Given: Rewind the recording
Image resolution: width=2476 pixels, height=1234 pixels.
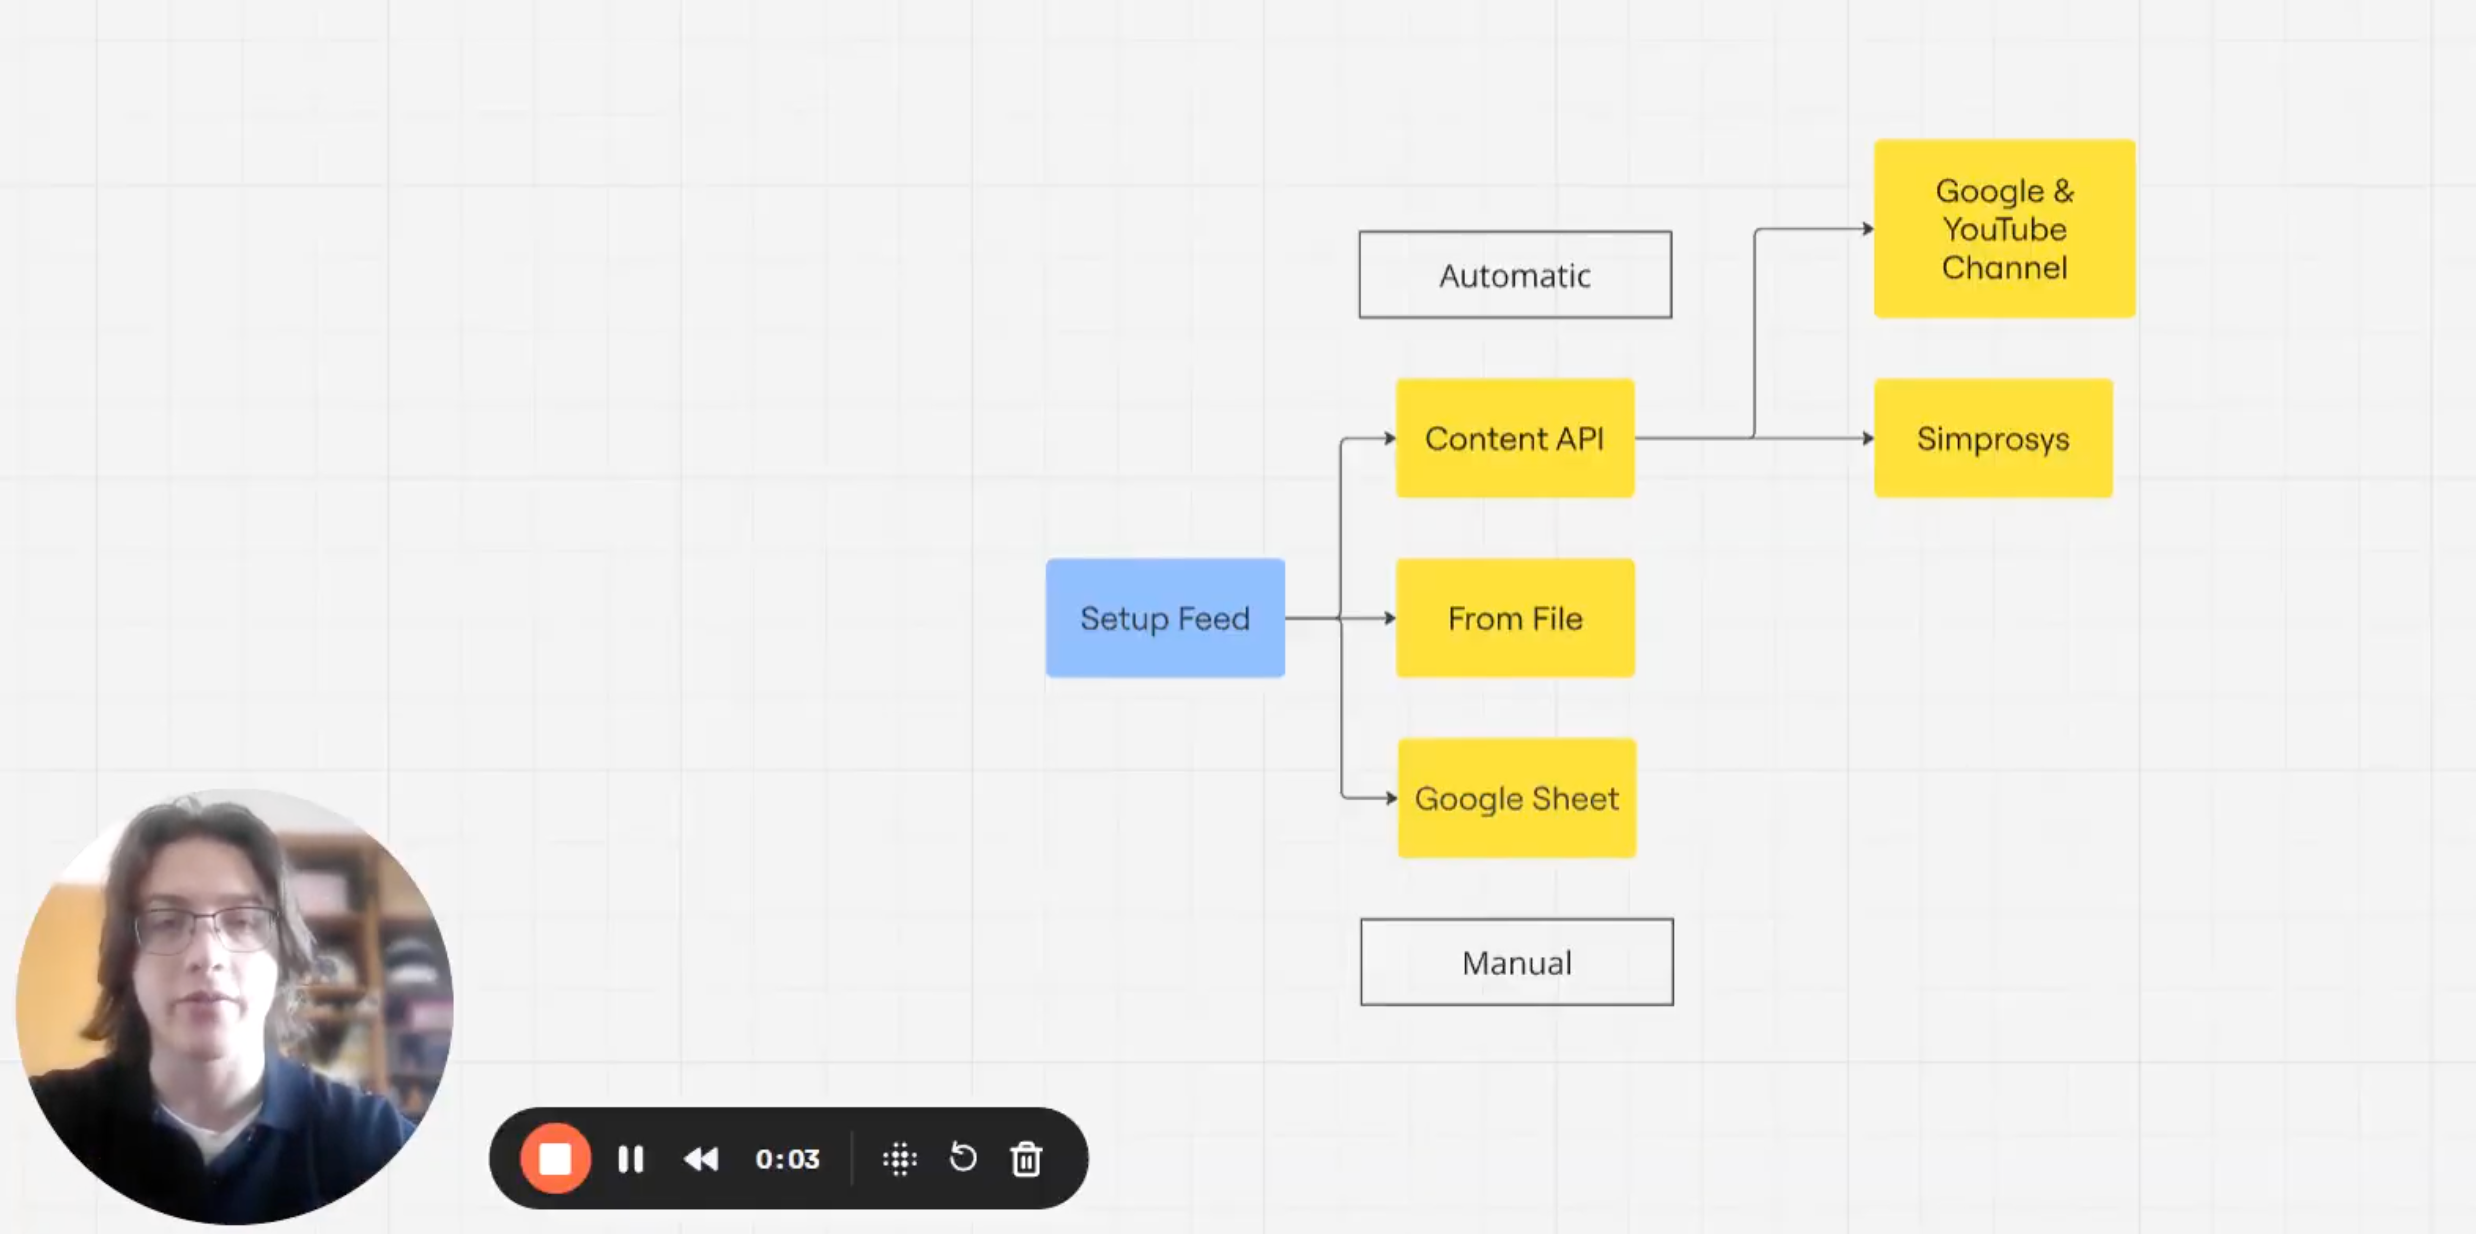Looking at the screenshot, I should [701, 1159].
